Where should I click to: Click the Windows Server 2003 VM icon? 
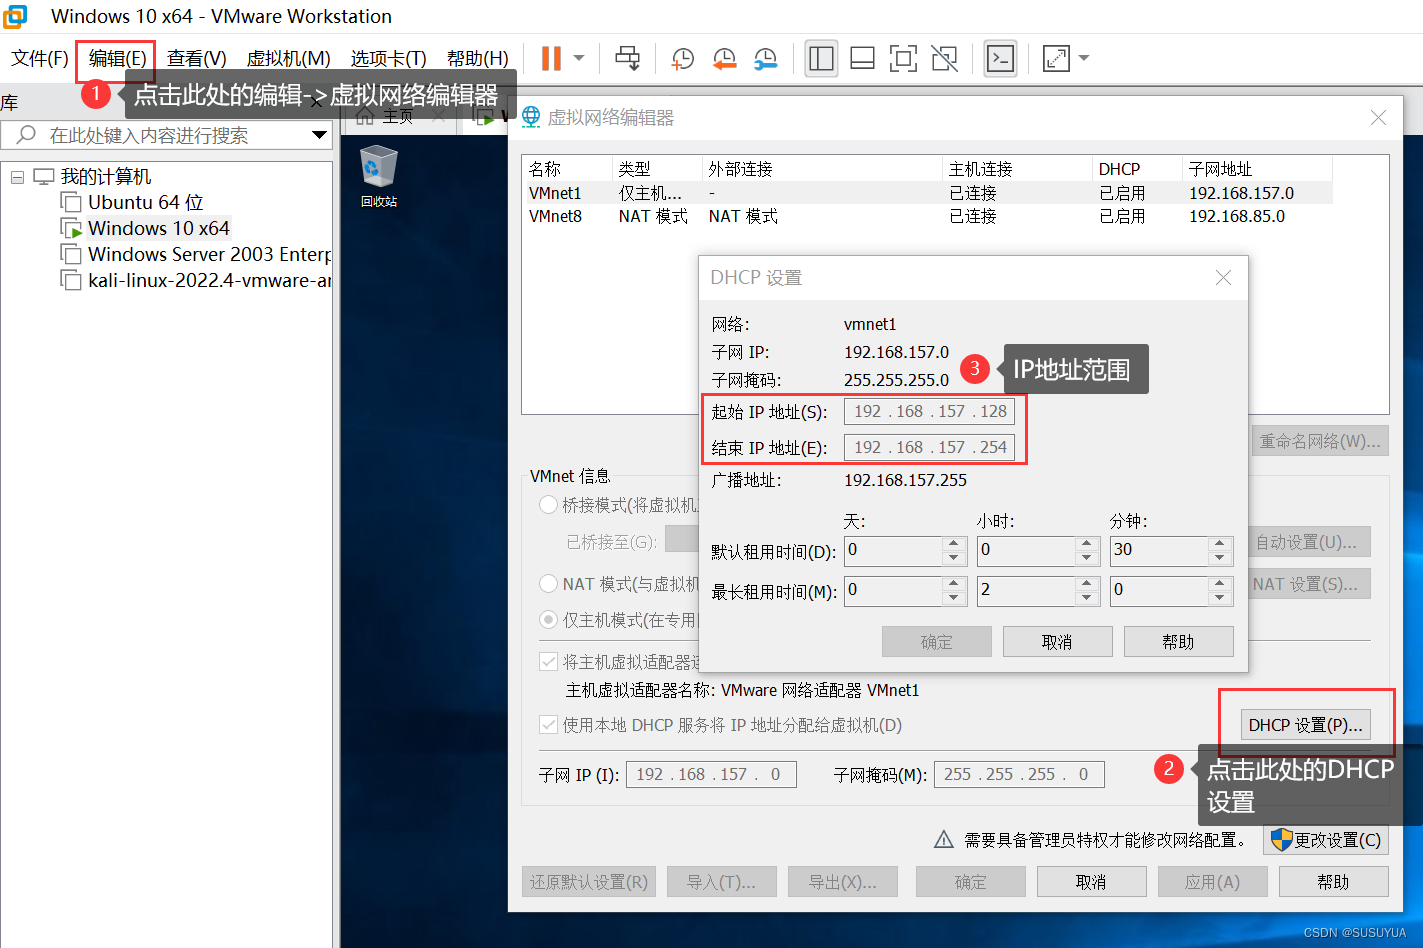point(71,254)
